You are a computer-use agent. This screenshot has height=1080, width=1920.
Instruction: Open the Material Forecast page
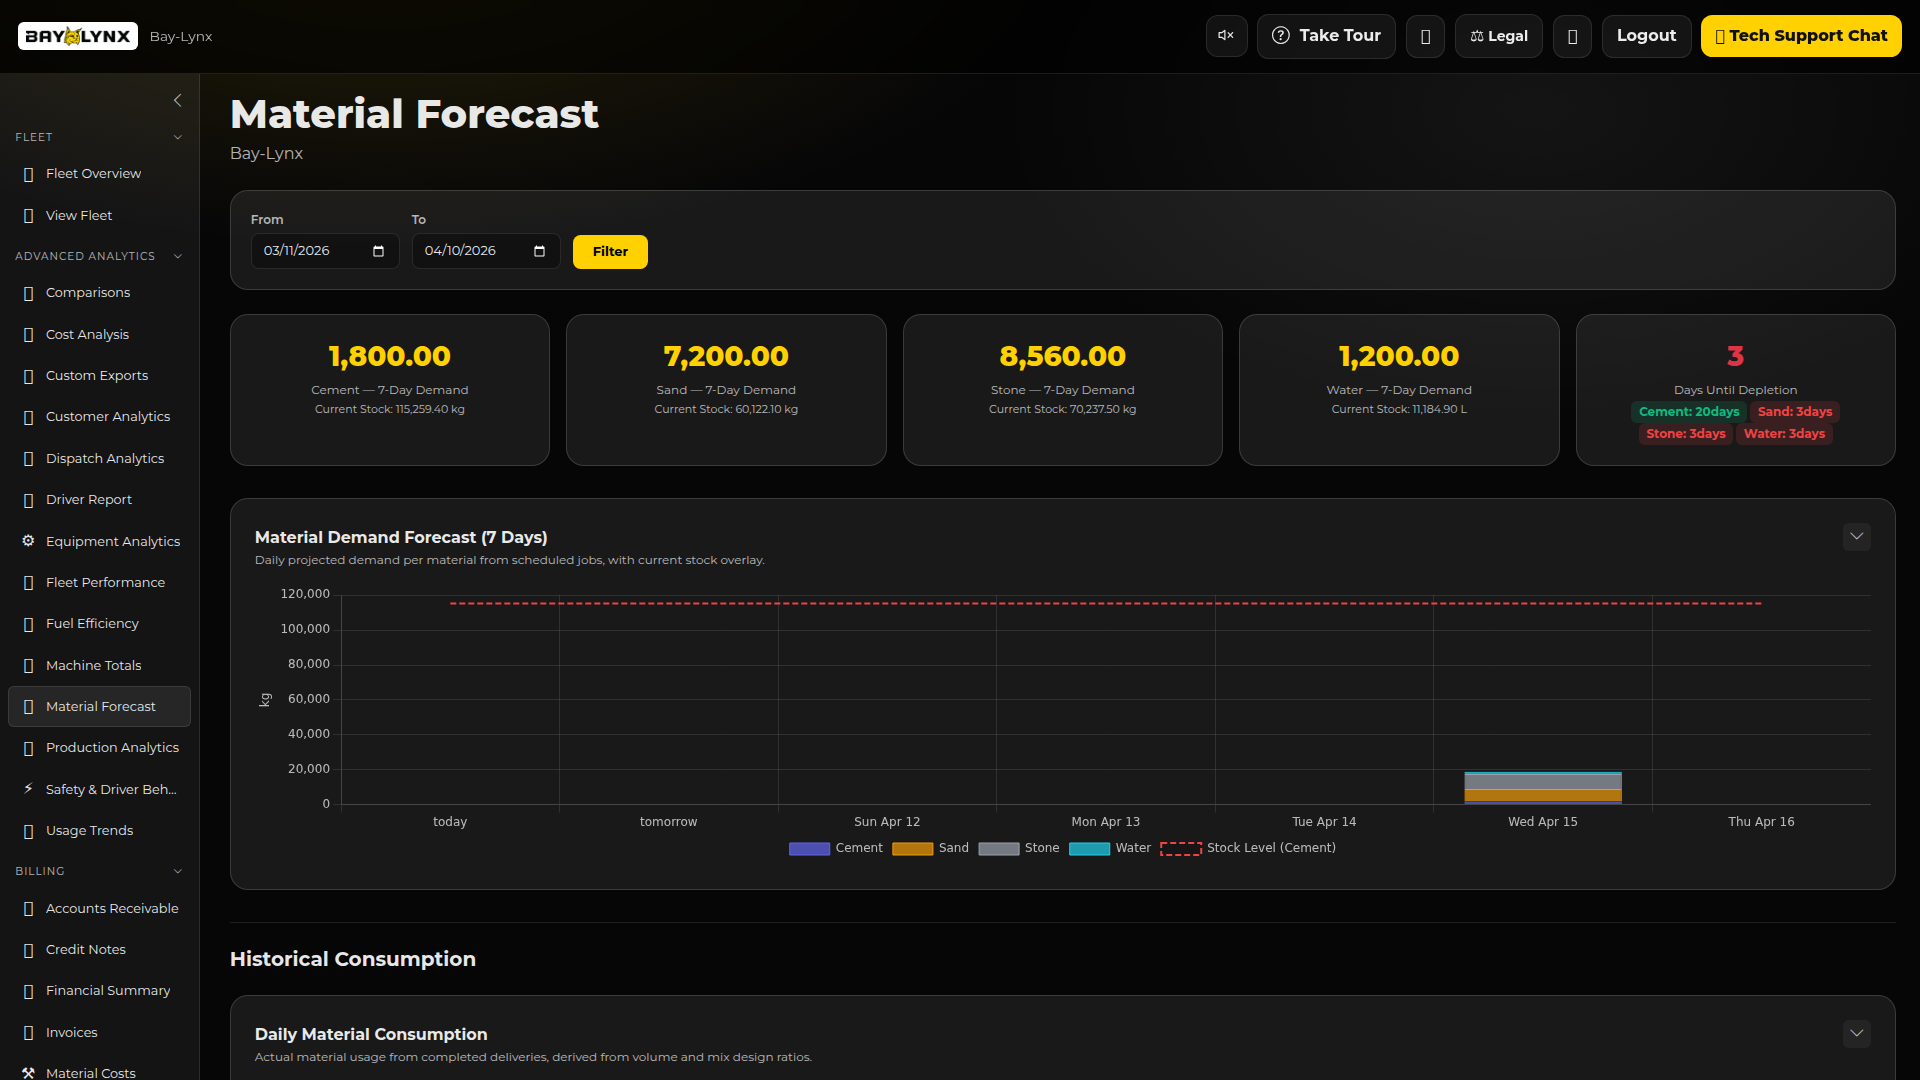coord(100,706)
